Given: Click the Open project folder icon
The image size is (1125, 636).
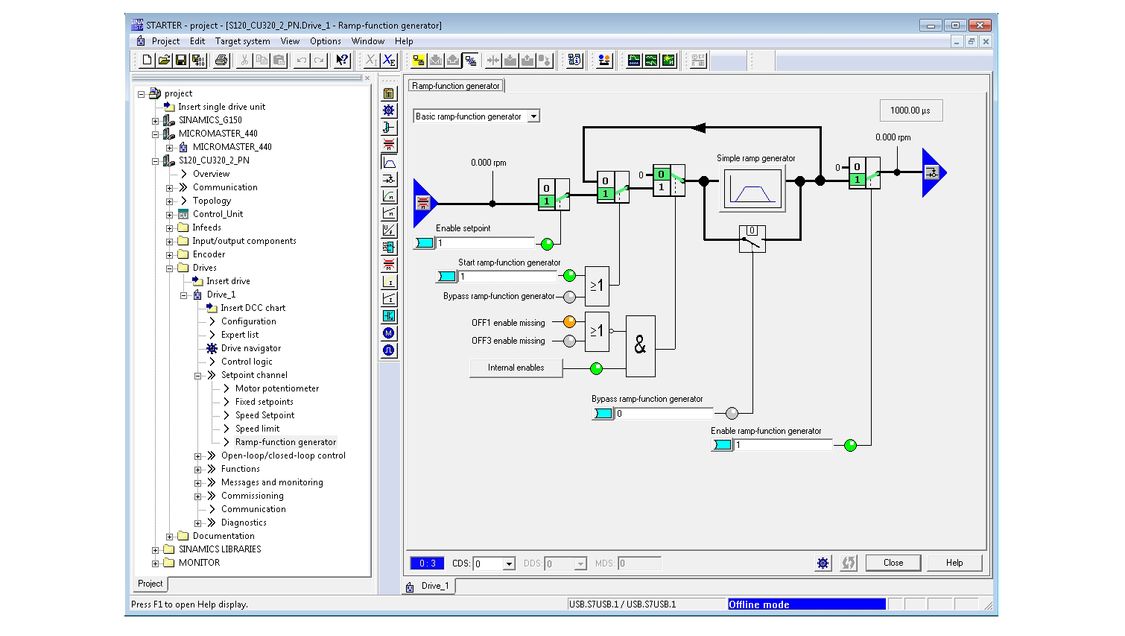Looking at the screenshot, I should (x=164, y=60).
